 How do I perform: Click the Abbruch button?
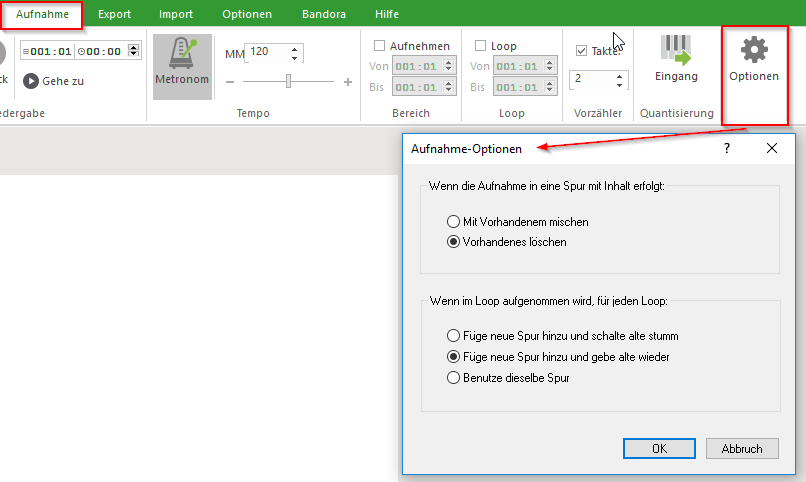point(742,449)
